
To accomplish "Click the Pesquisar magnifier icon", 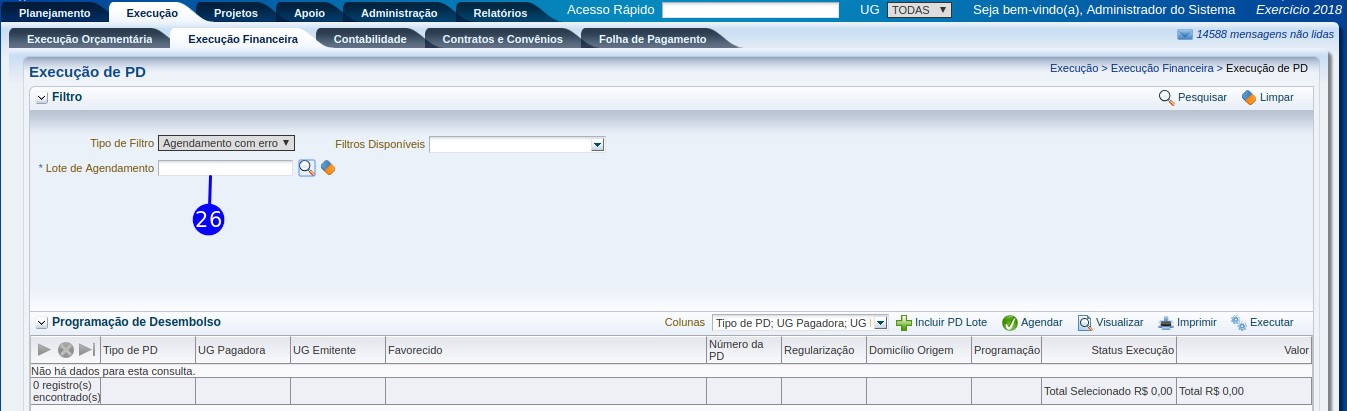I will tap(1166, 98).
